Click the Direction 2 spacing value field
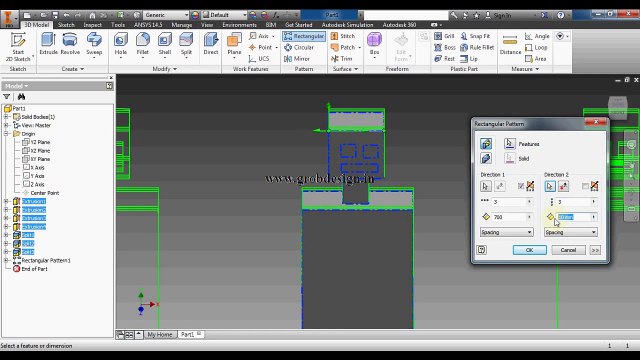The width and height of the screenshot is (640, 360). tap(576, 217)
